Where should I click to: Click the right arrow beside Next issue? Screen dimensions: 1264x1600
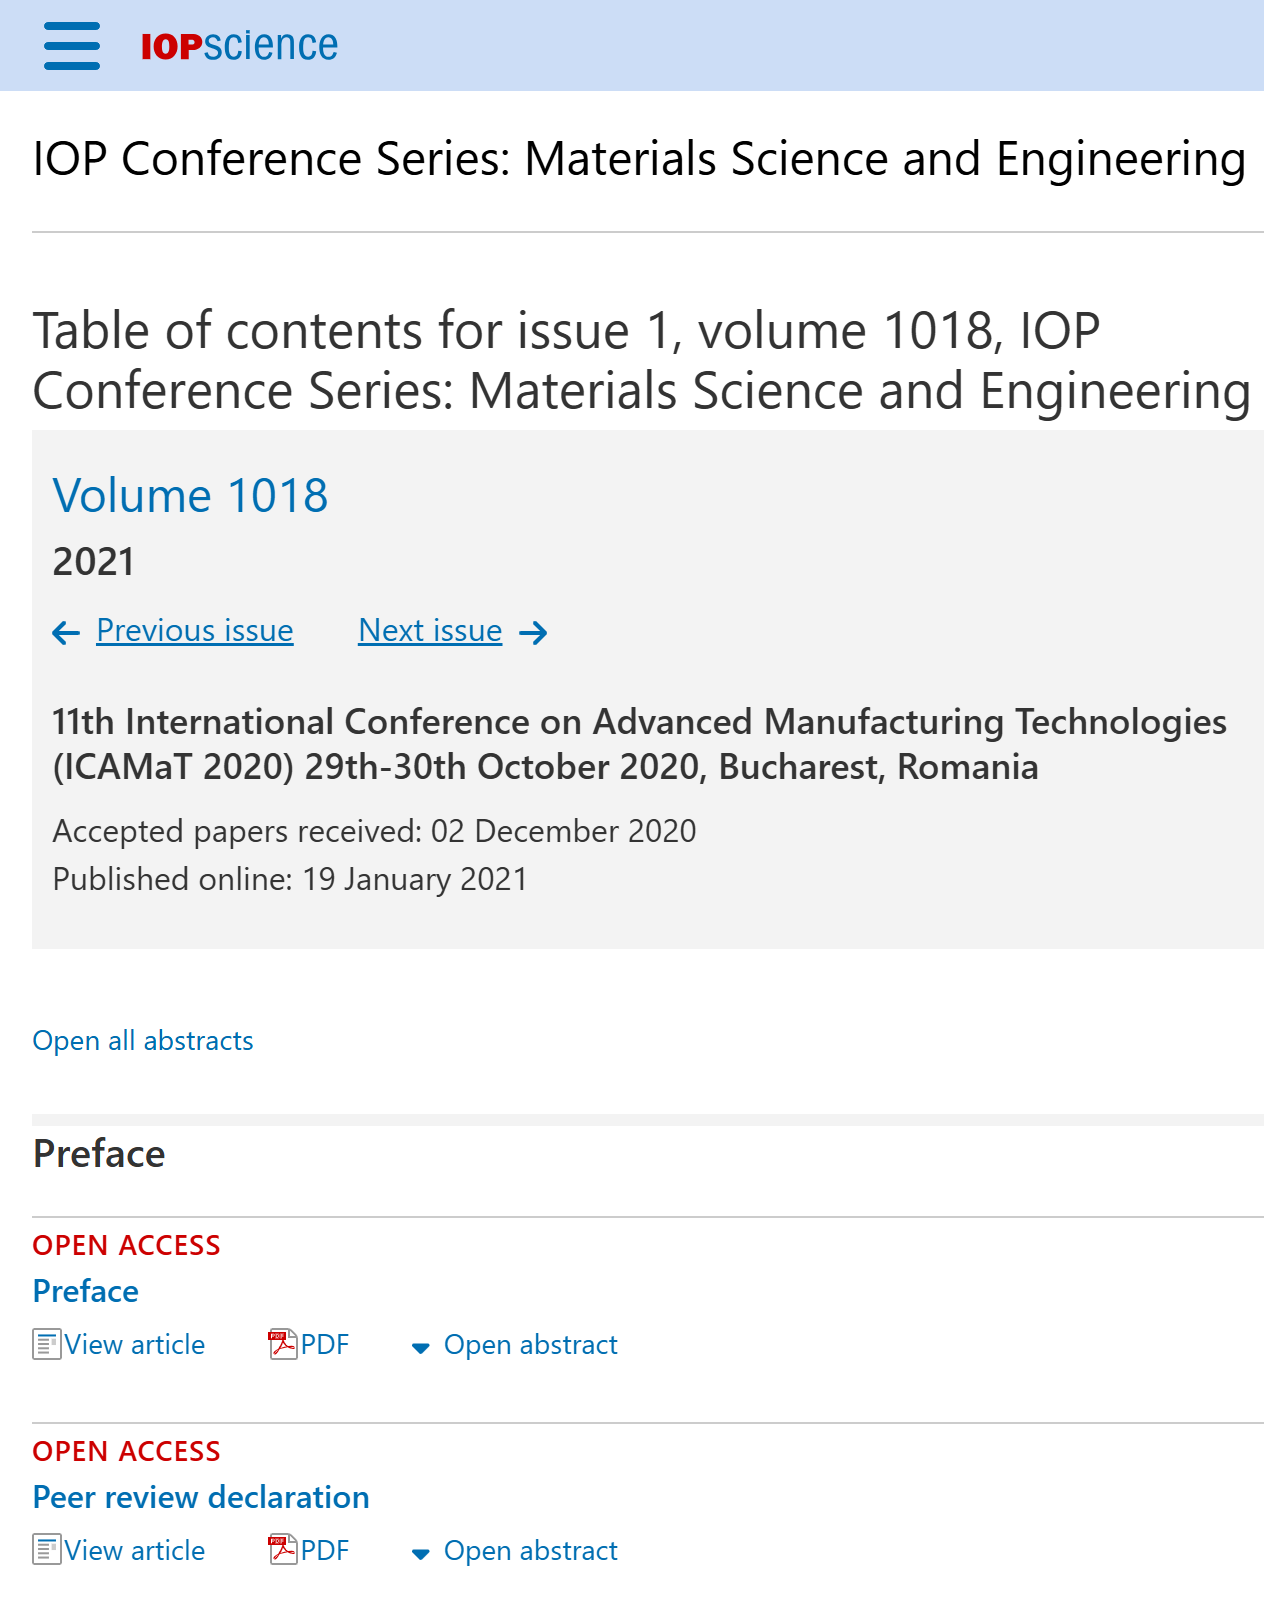(x=533, y=633)
